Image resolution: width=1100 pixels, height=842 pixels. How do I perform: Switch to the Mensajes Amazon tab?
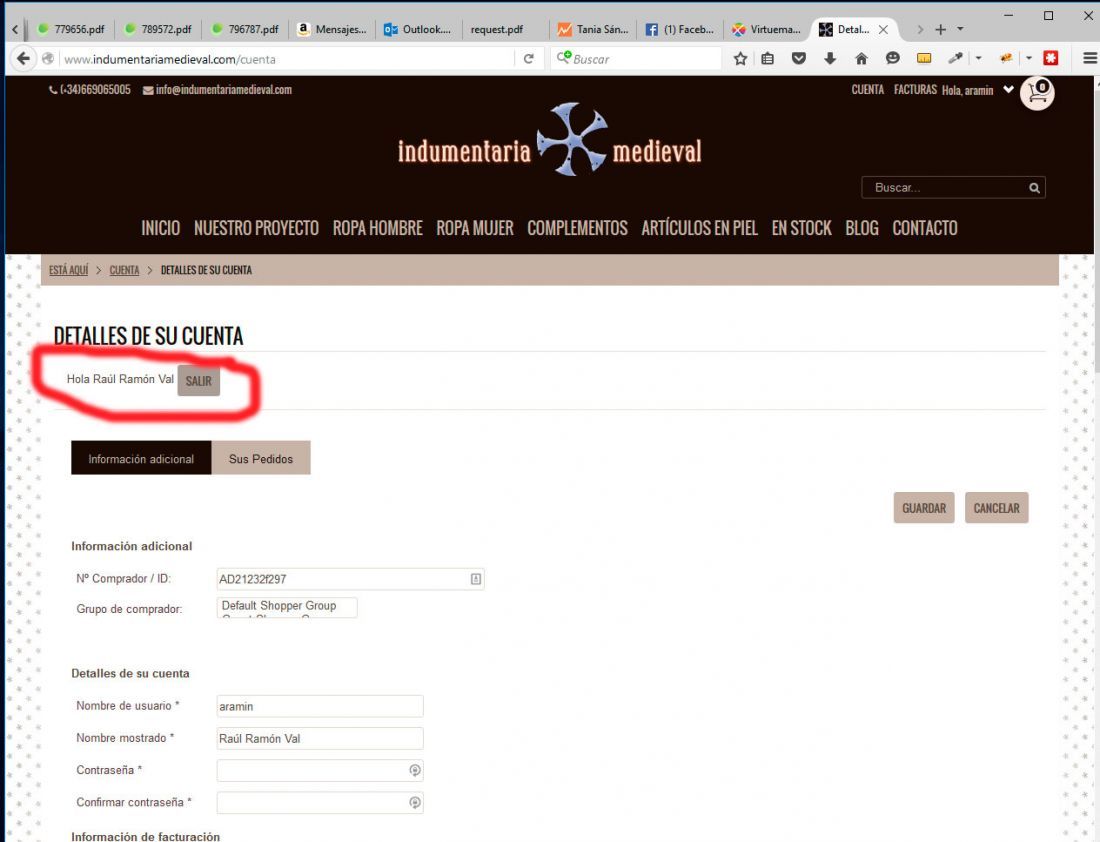[332, 29]
